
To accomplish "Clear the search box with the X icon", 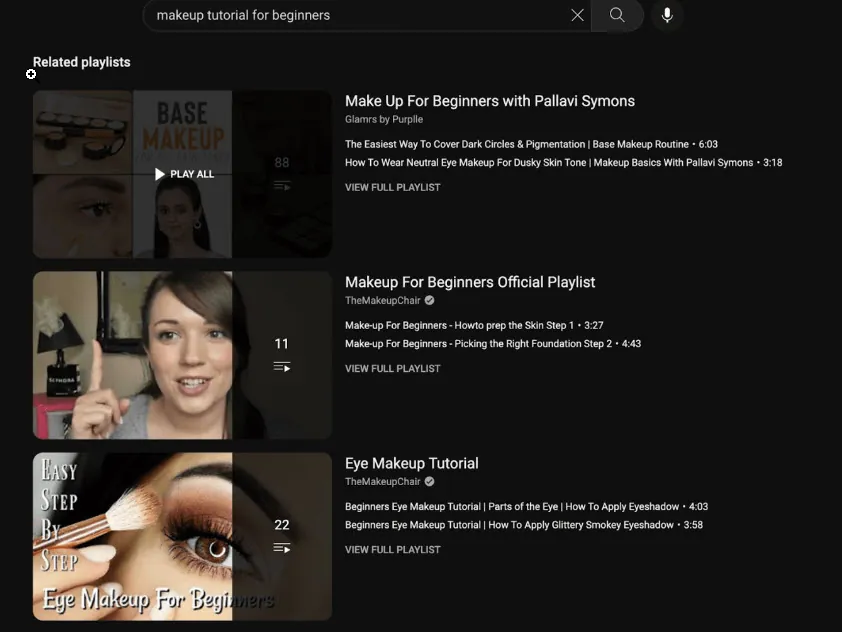I will coord(577,15).
